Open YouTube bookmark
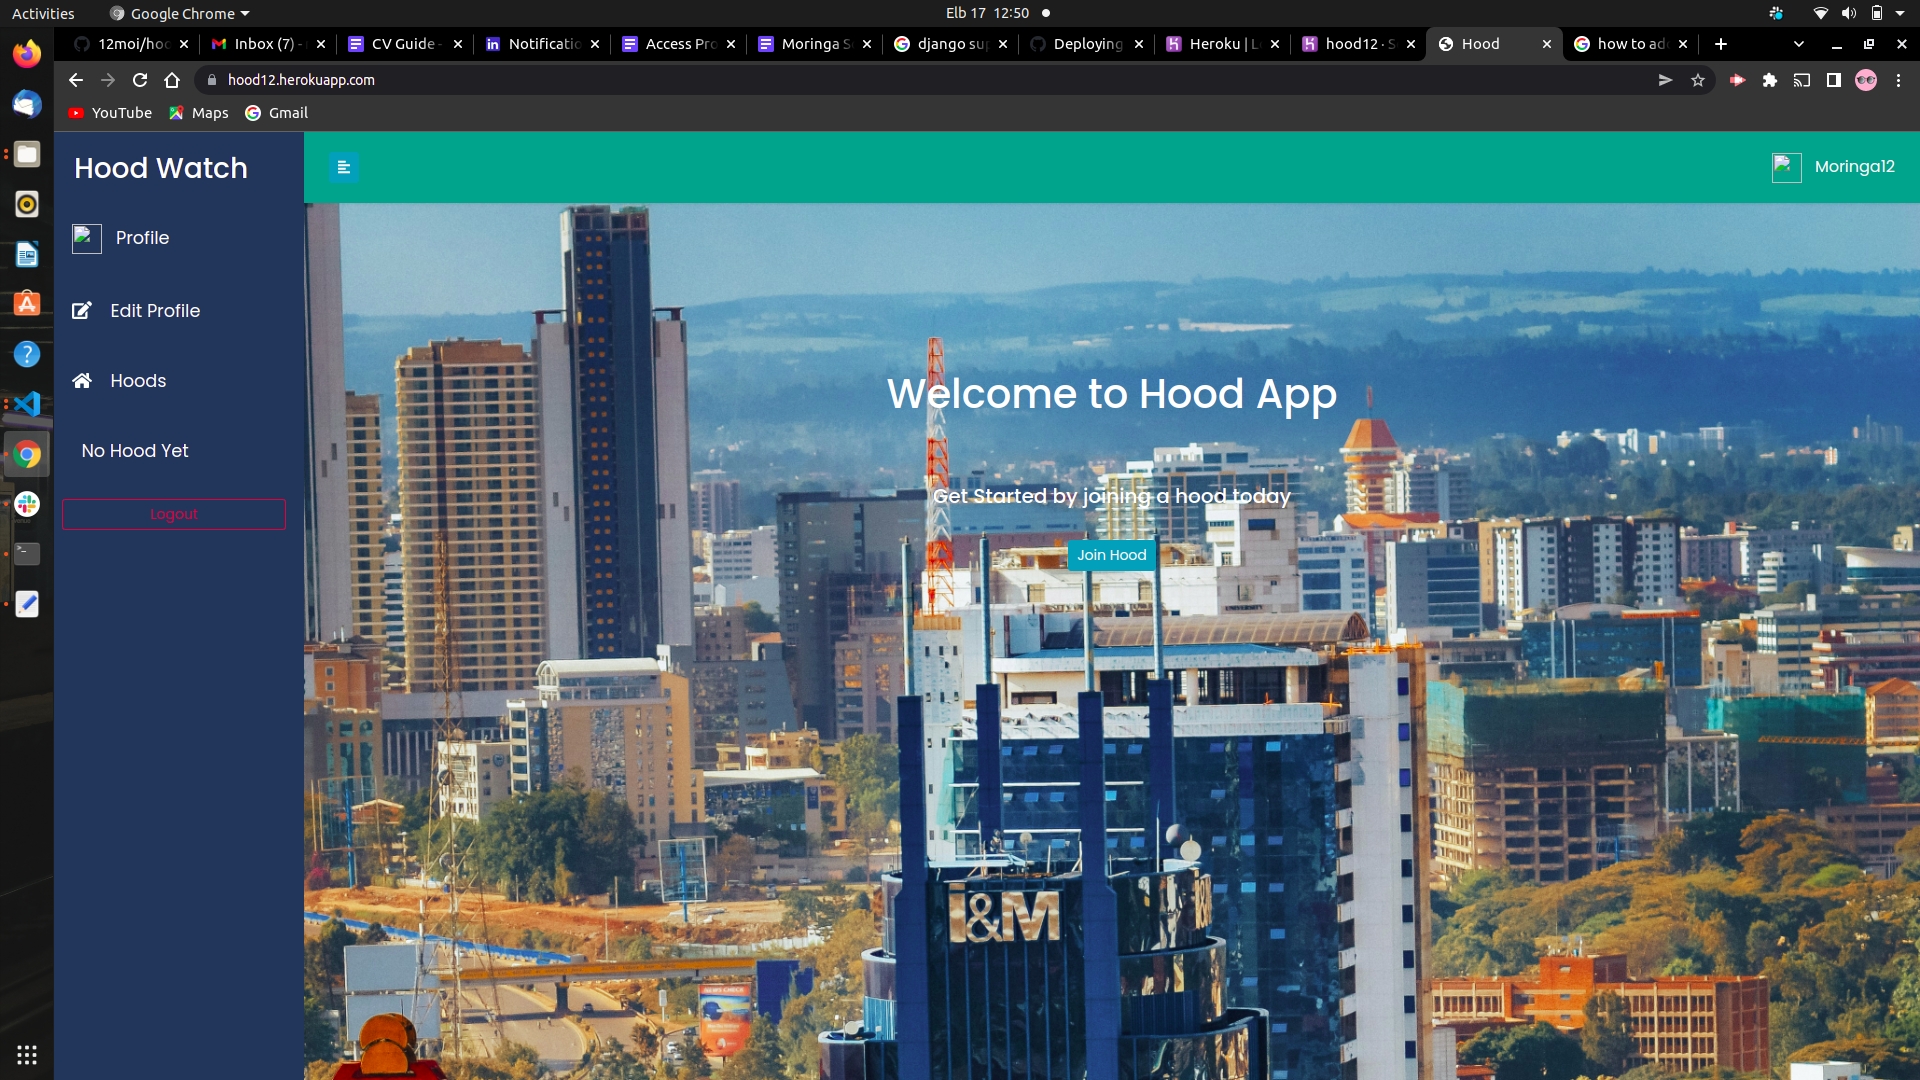This screenshot has height=1080, width=1920. coord(110,113)
